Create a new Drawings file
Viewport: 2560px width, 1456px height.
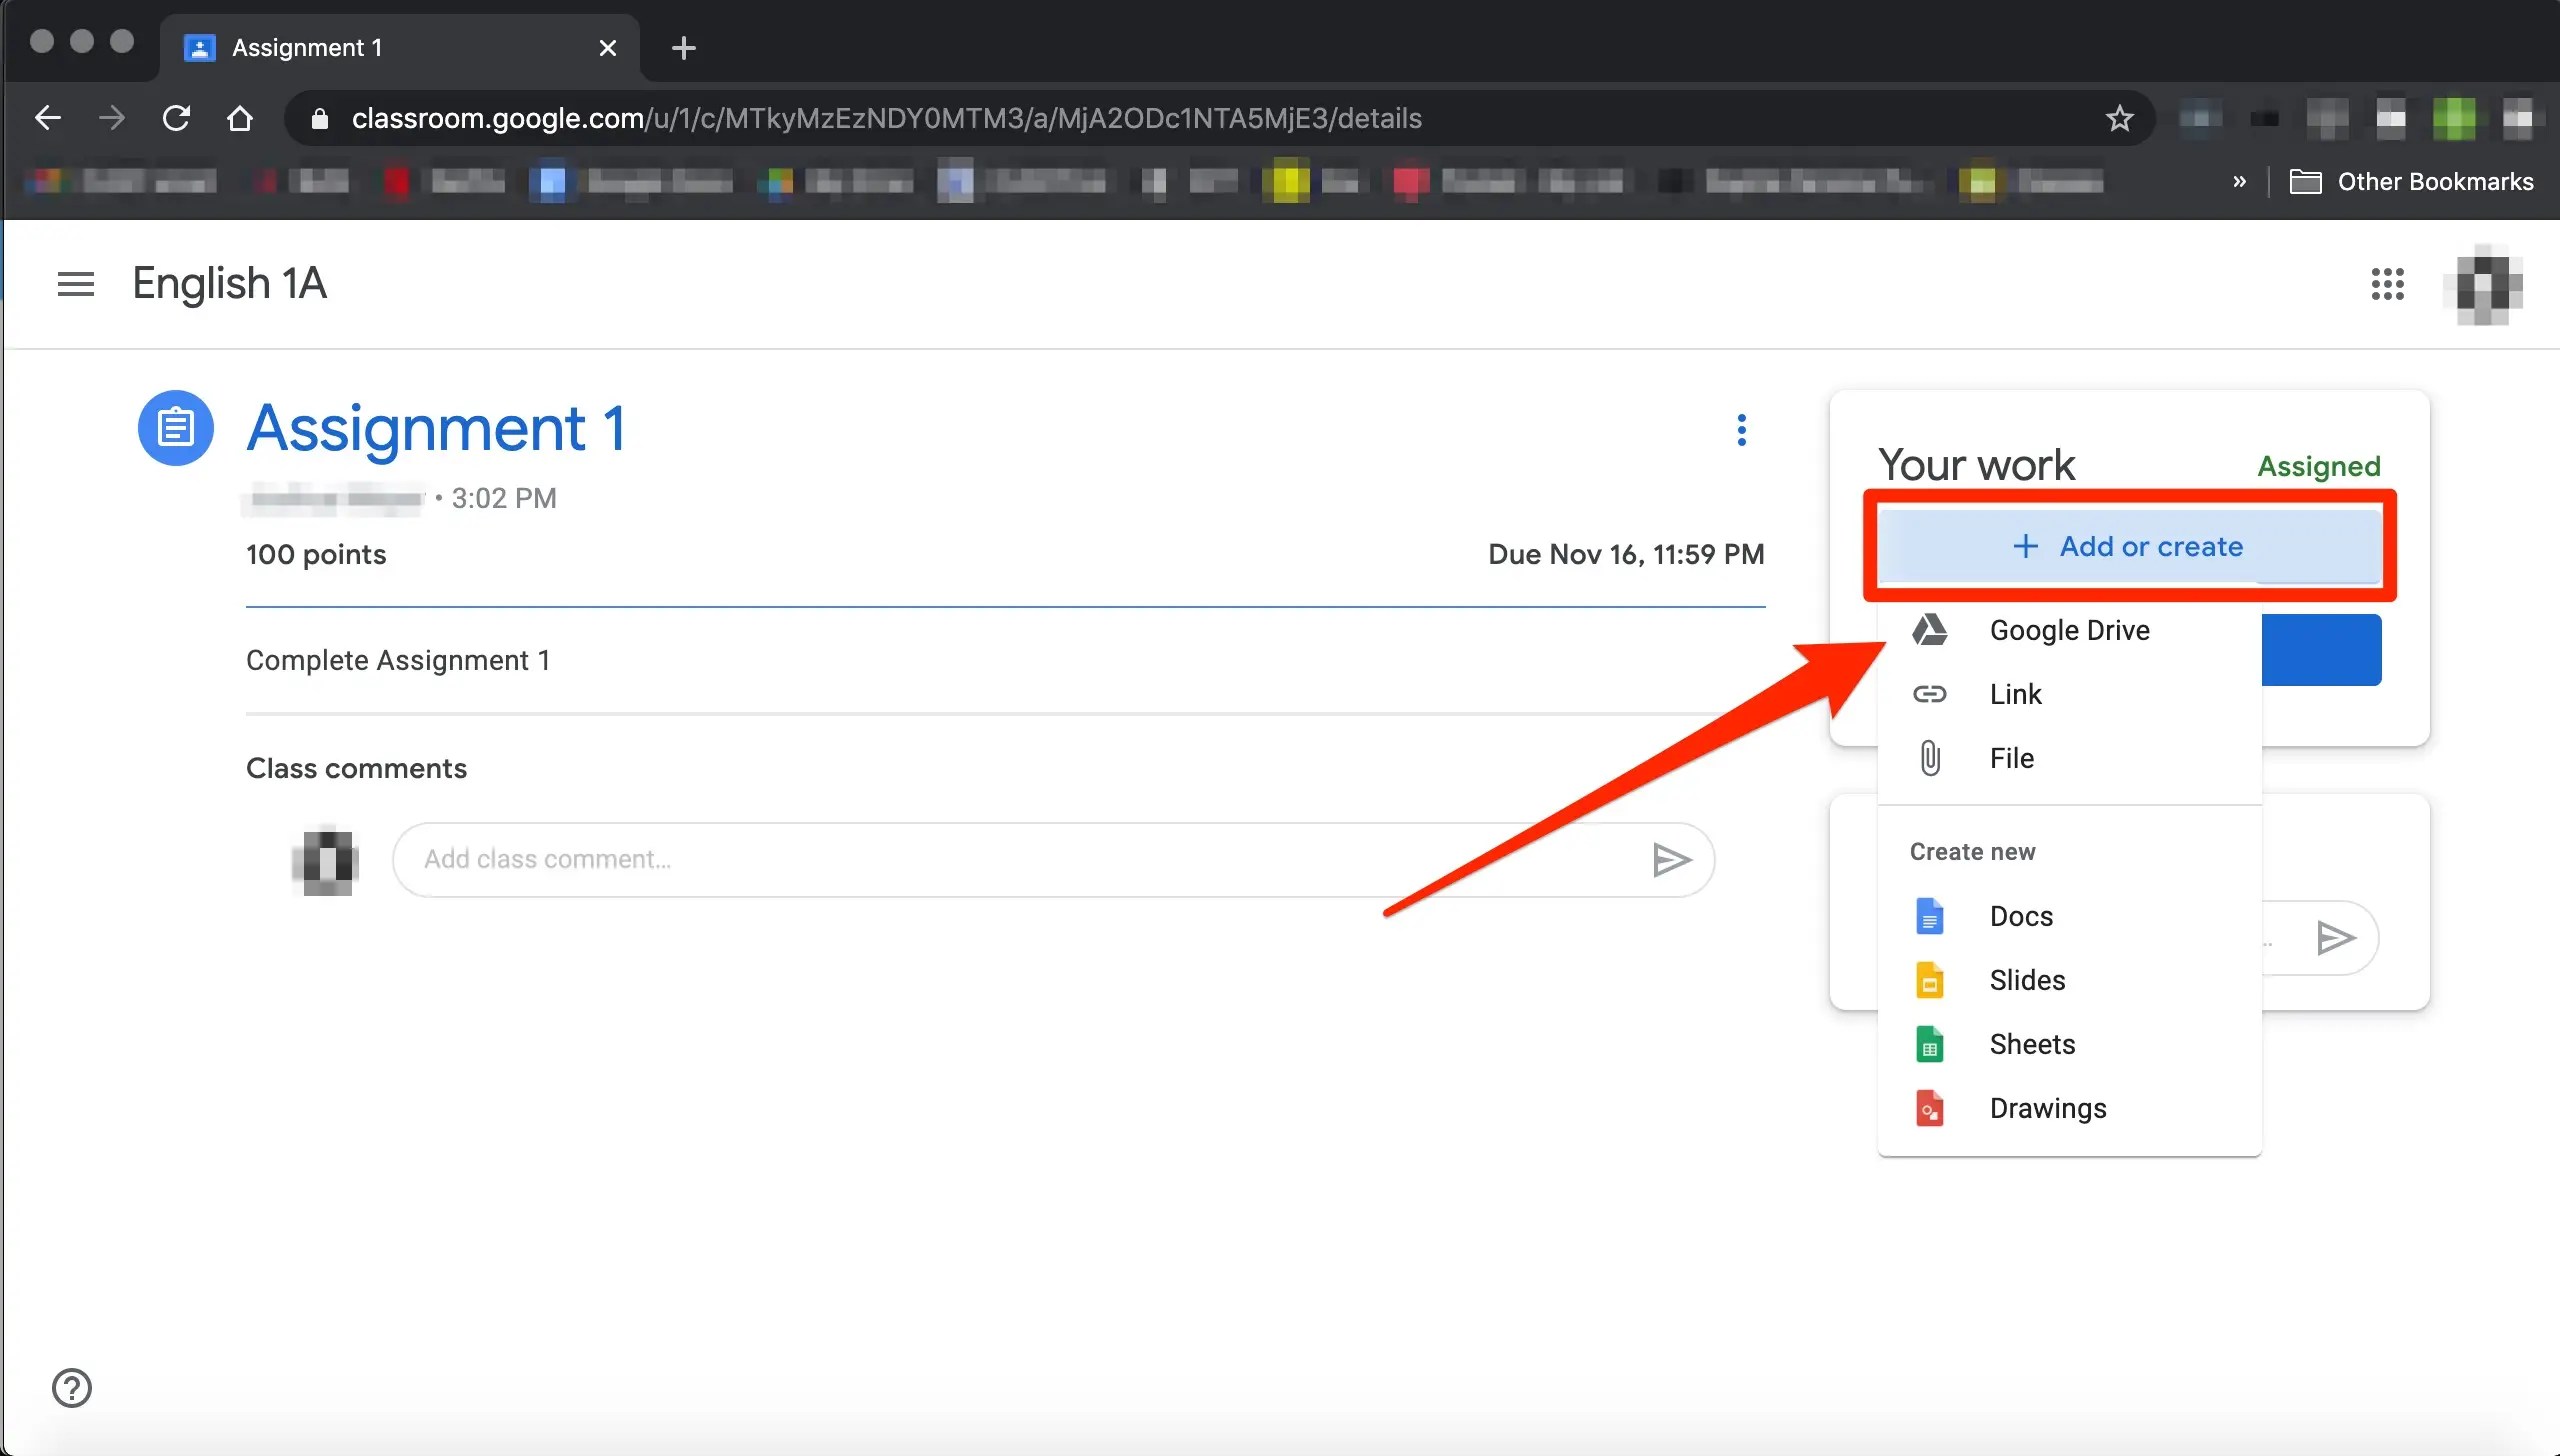[2047, 1108]
